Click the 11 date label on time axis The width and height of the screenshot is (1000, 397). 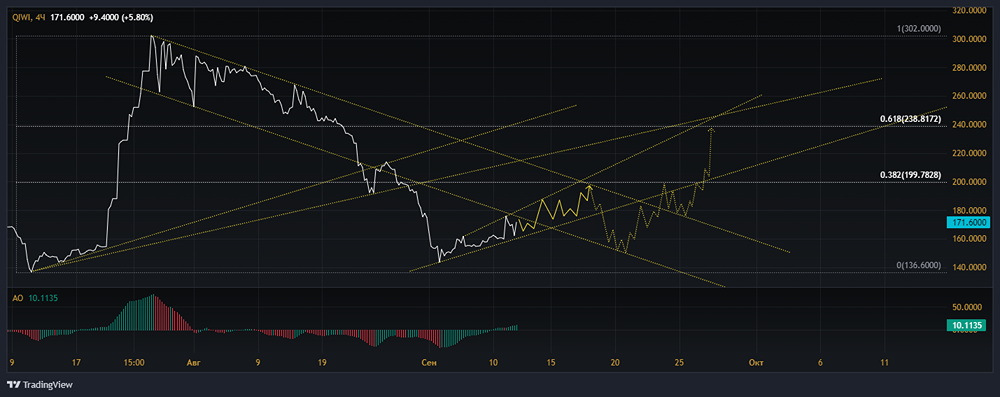point(885,363)
